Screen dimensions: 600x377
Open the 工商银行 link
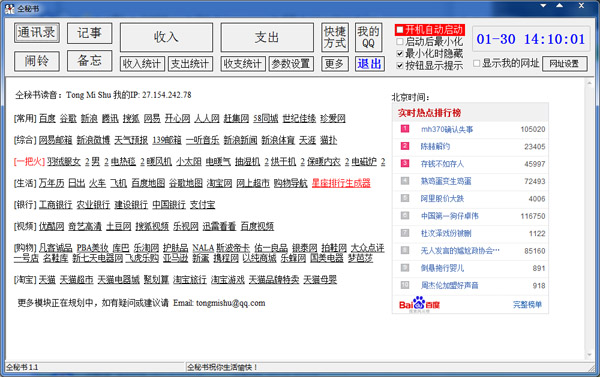click(x=55, y=205)
